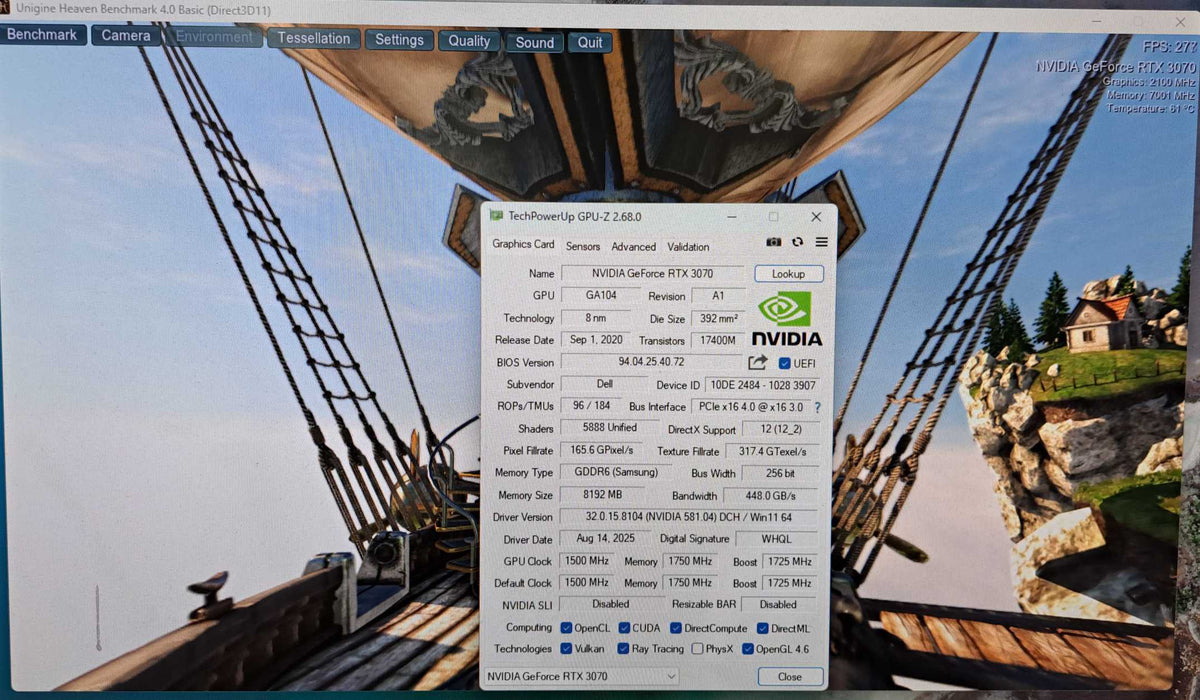Click the Subvendor value Dell
This screenshot has height=700, width=1200.
tap(603, 384)
